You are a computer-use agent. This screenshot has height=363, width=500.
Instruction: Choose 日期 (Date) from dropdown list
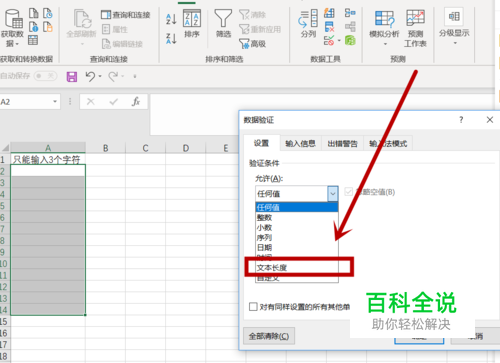click(297, 247)
